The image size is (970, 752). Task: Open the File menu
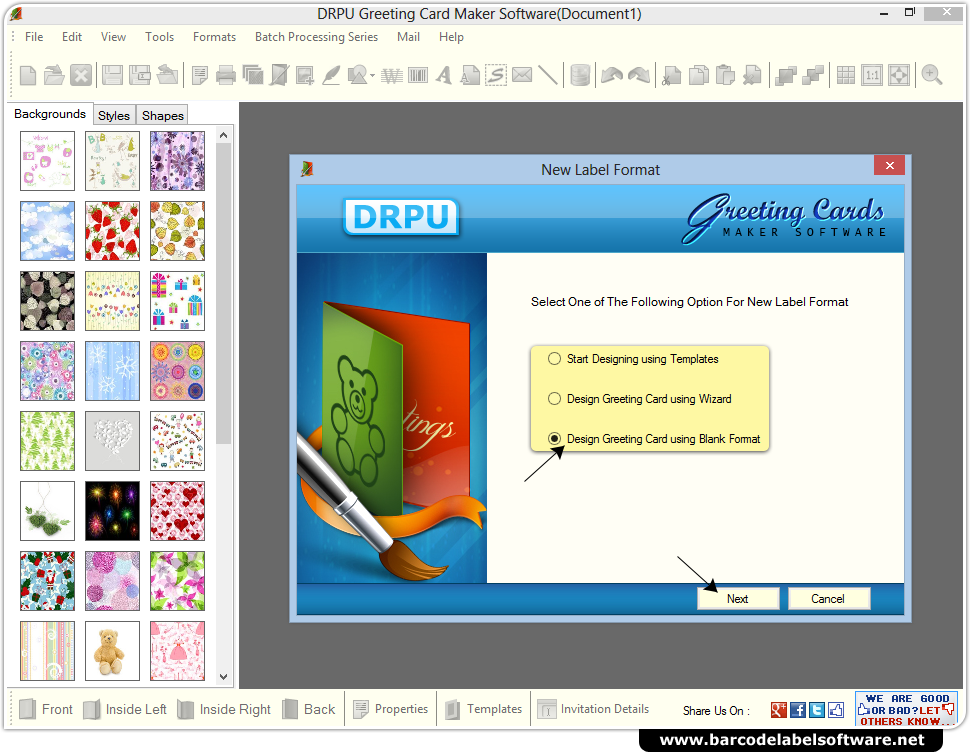point(34,37)
